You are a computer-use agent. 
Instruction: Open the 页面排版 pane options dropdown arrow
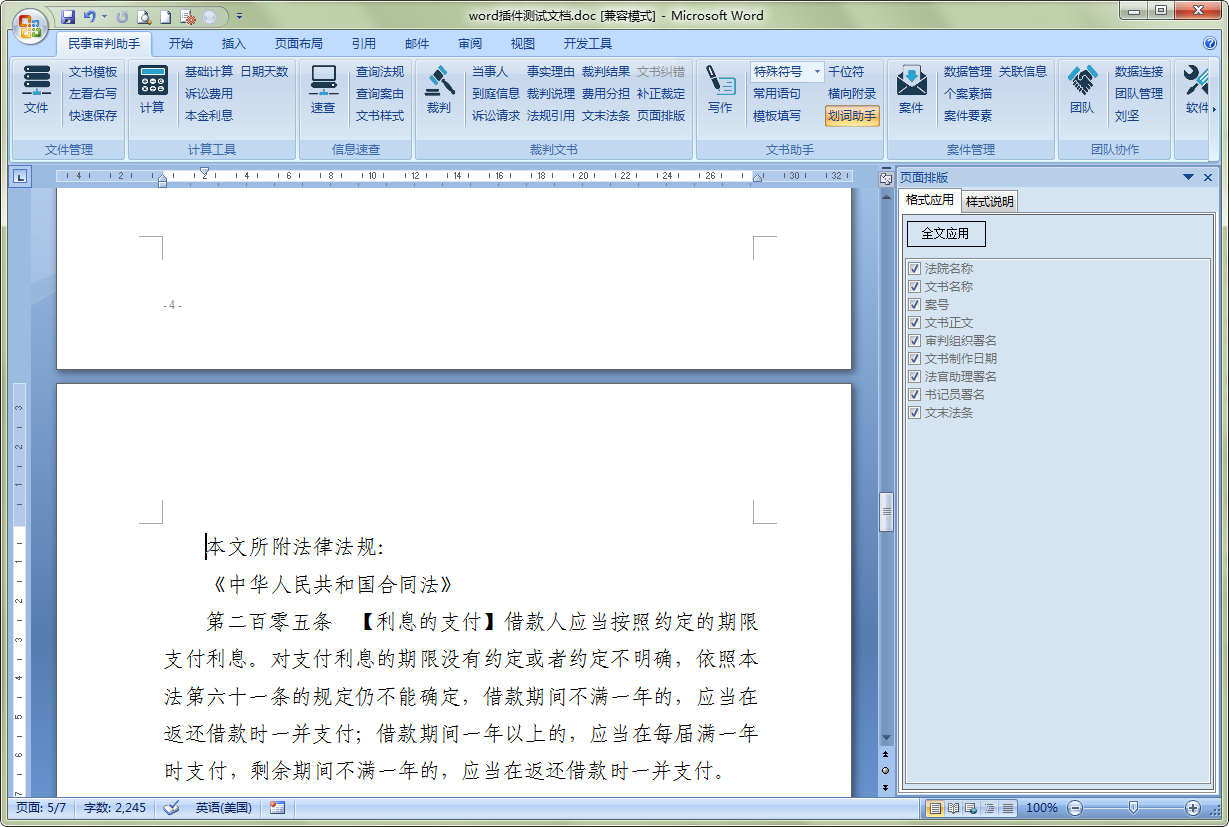pyautogui.click(x=1189, y=177)
